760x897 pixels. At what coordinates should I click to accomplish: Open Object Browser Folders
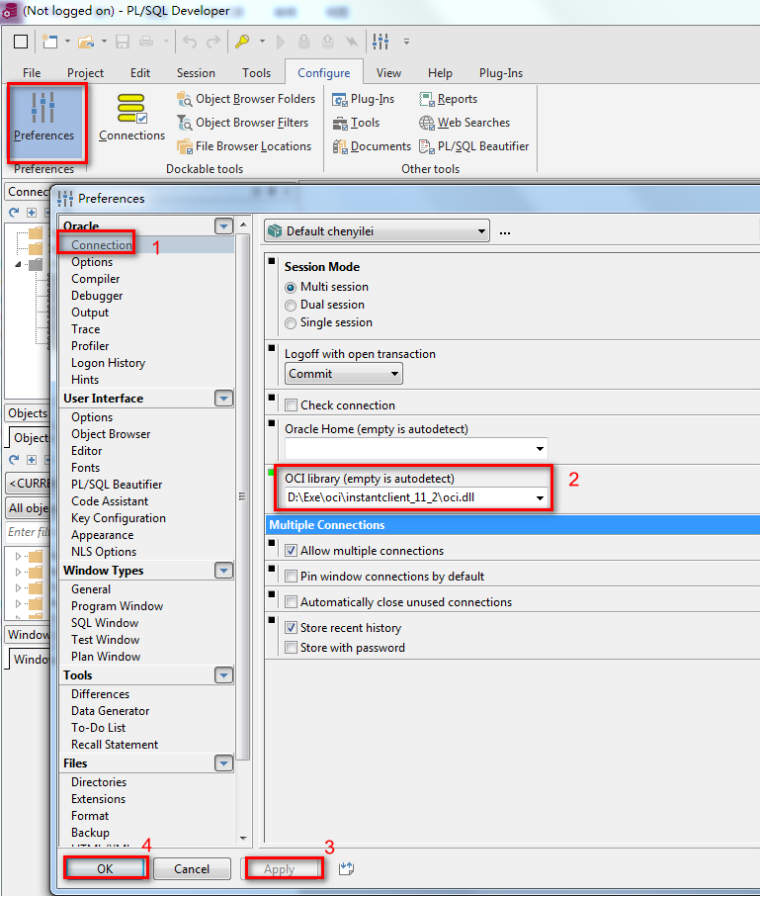[x=246, y=99]
